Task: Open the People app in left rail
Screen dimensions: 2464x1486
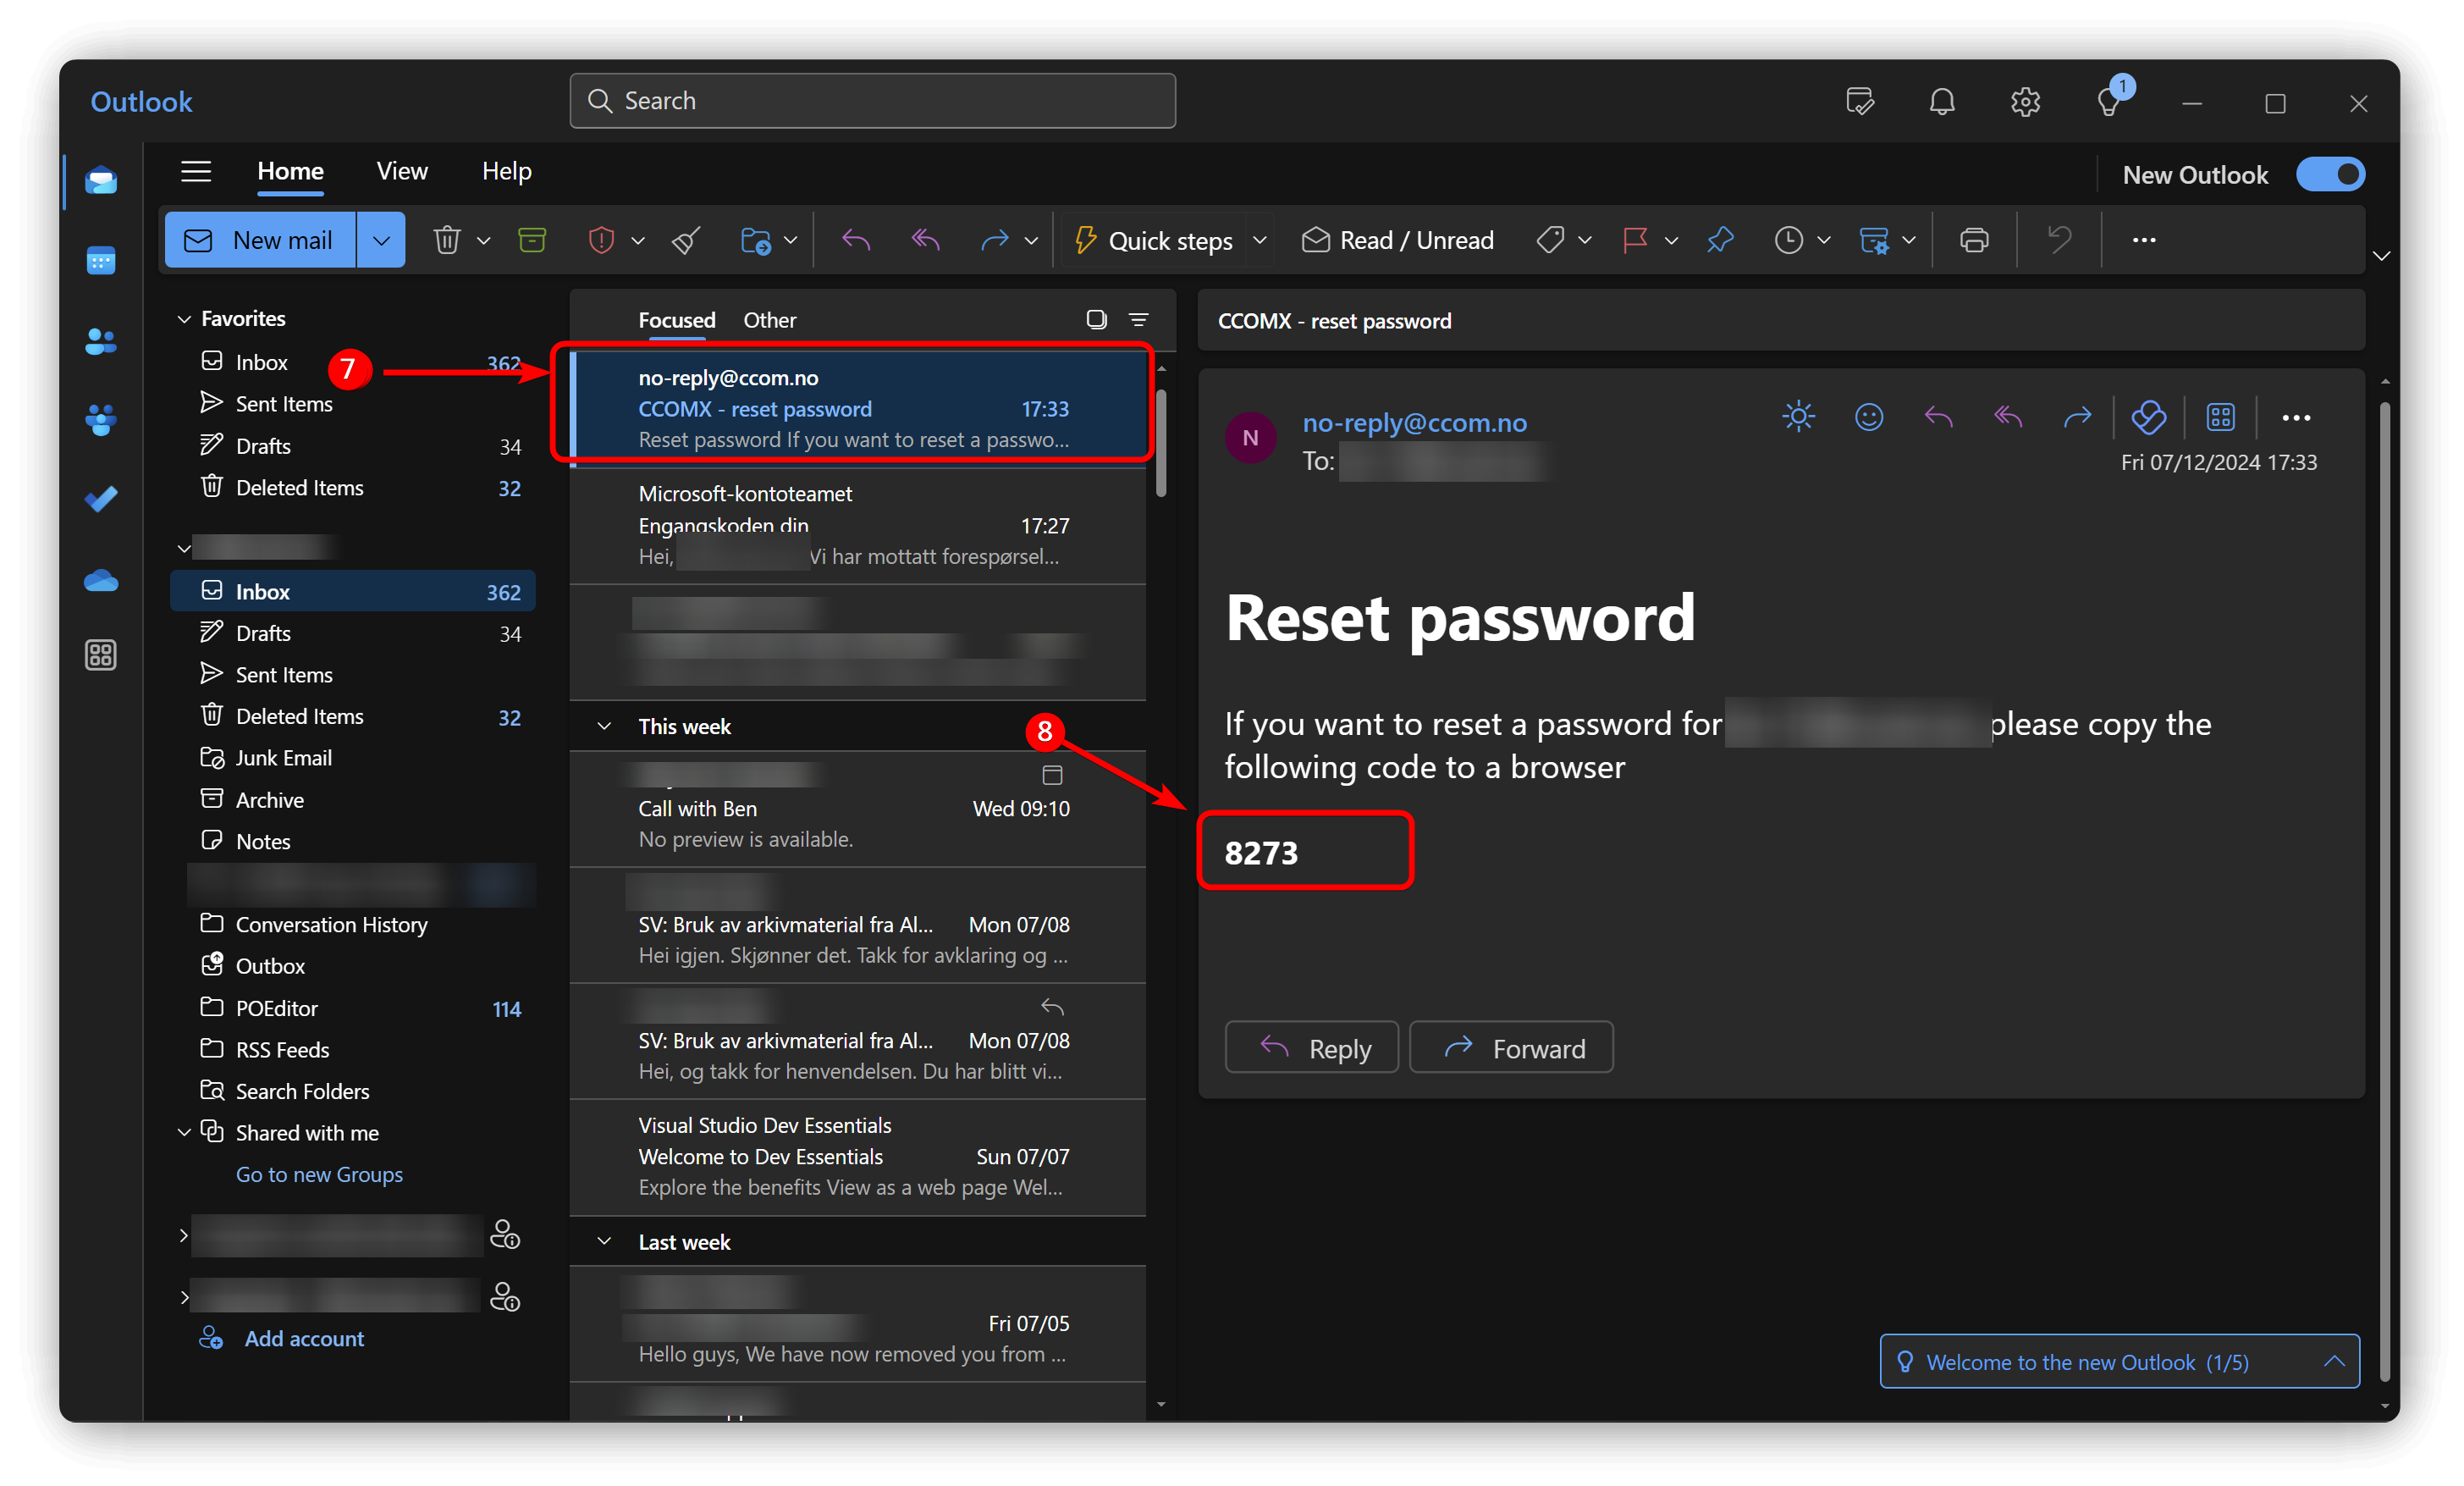Action: coord(101,341)
